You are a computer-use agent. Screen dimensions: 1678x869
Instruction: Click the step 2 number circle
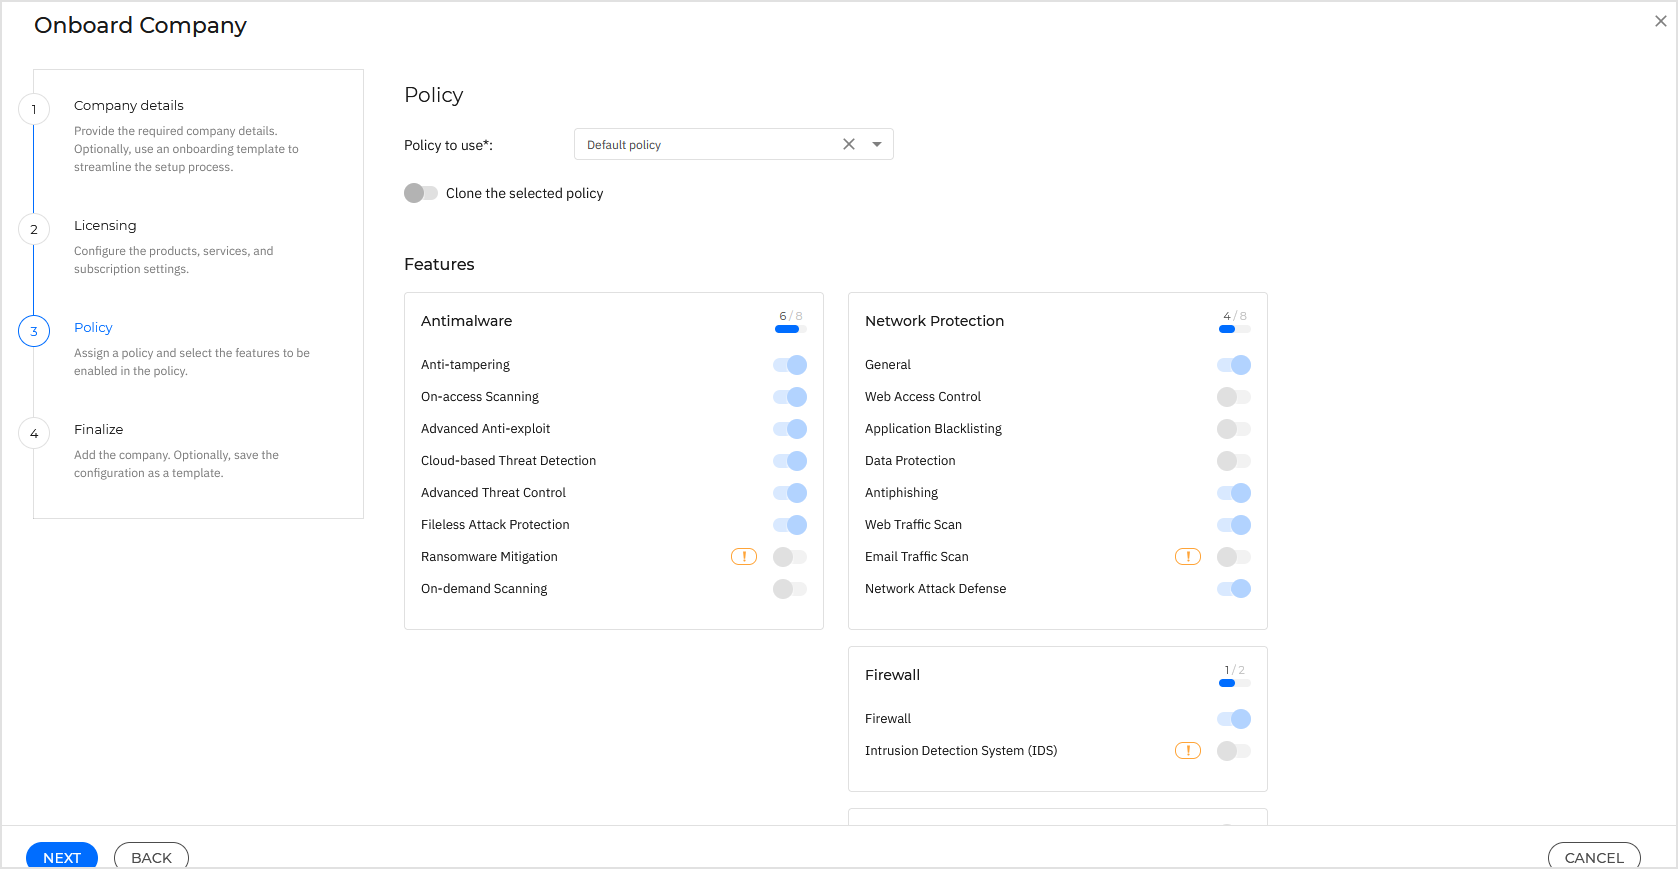click(34, 229)
